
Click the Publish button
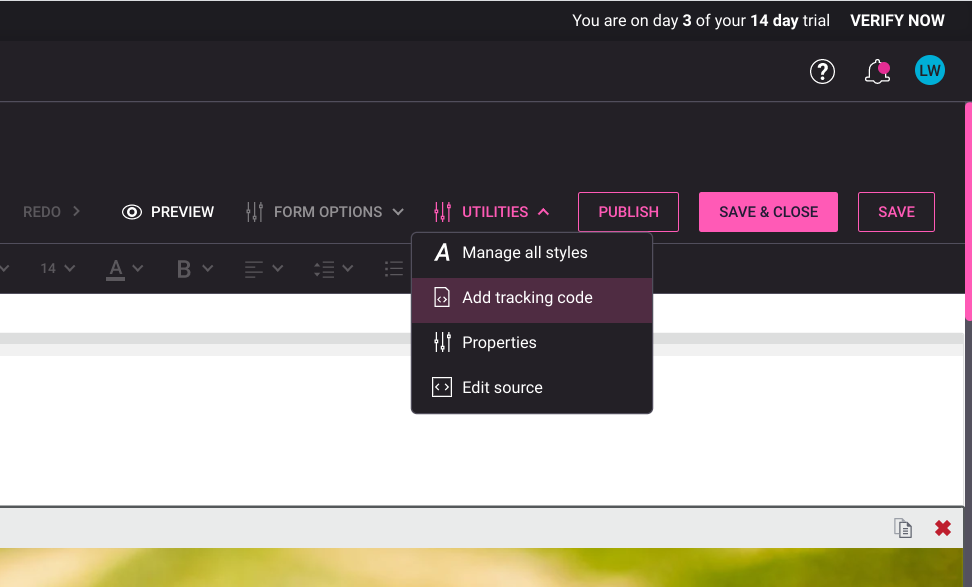628,212
